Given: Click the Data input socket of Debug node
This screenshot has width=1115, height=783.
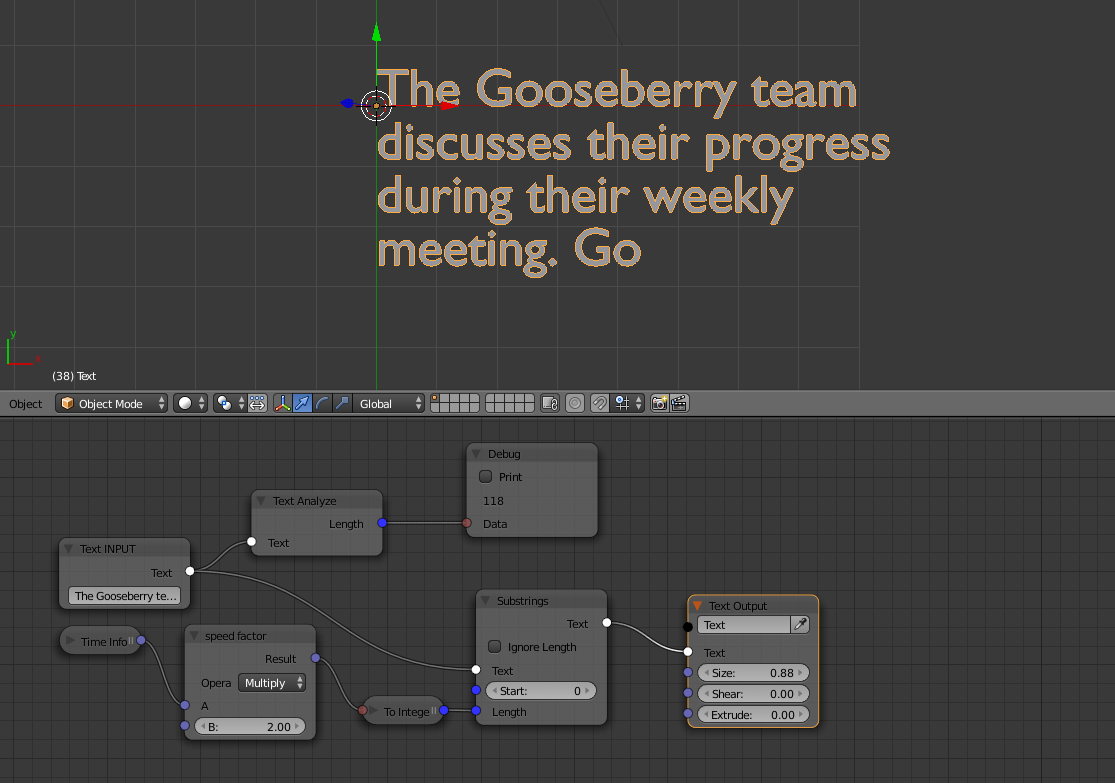Looking at the screenshot, I should point(466,523).
